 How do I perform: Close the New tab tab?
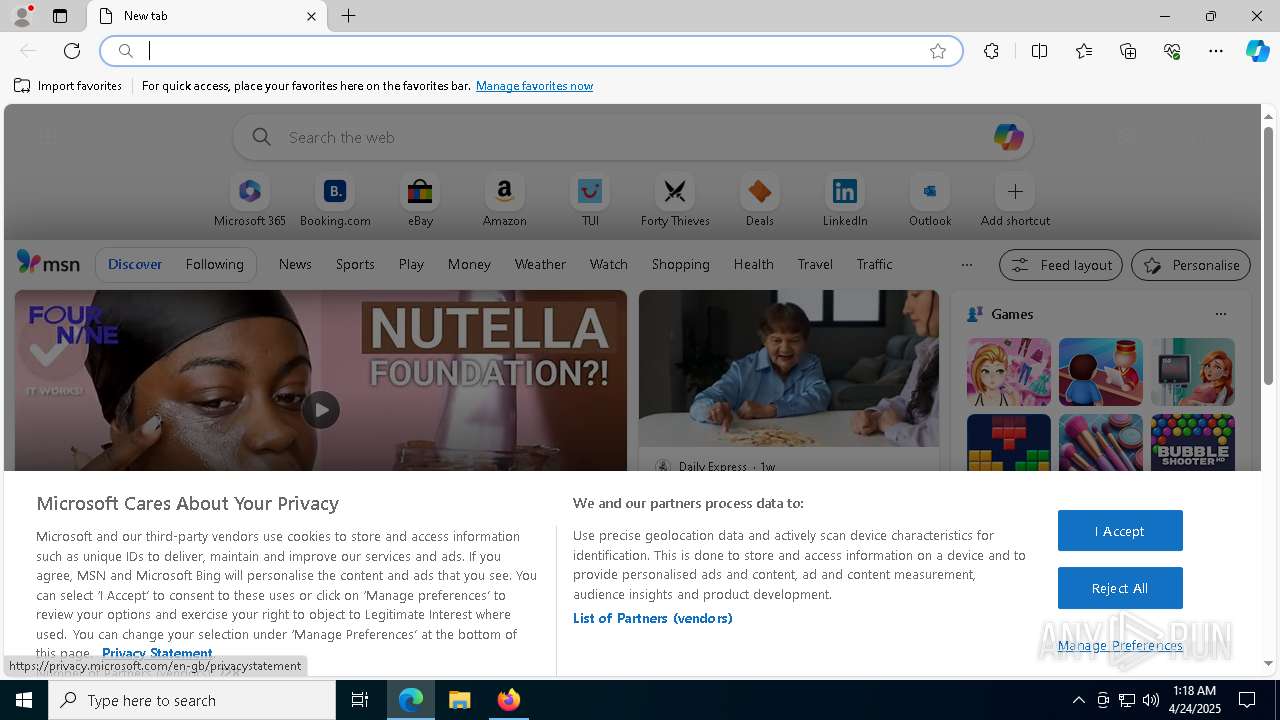(x=311, y=16)
